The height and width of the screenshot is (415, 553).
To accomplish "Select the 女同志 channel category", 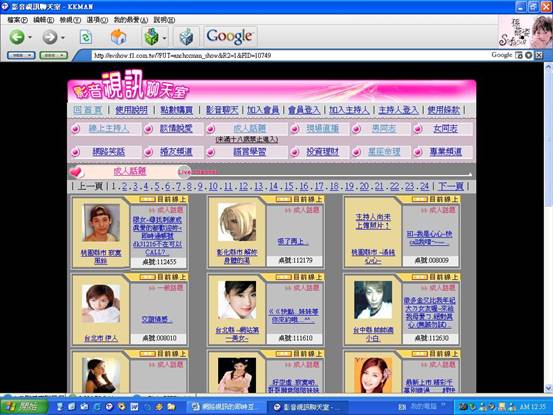I will coord(445,129).
